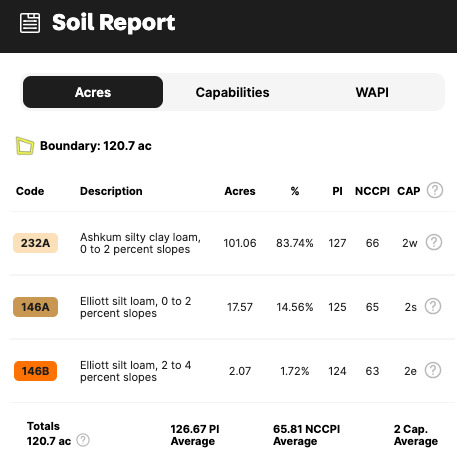The height and width of the screenshot is (467, 457).
Task: Click the help icon next to Totals
Action: click(x=83, y=440)
